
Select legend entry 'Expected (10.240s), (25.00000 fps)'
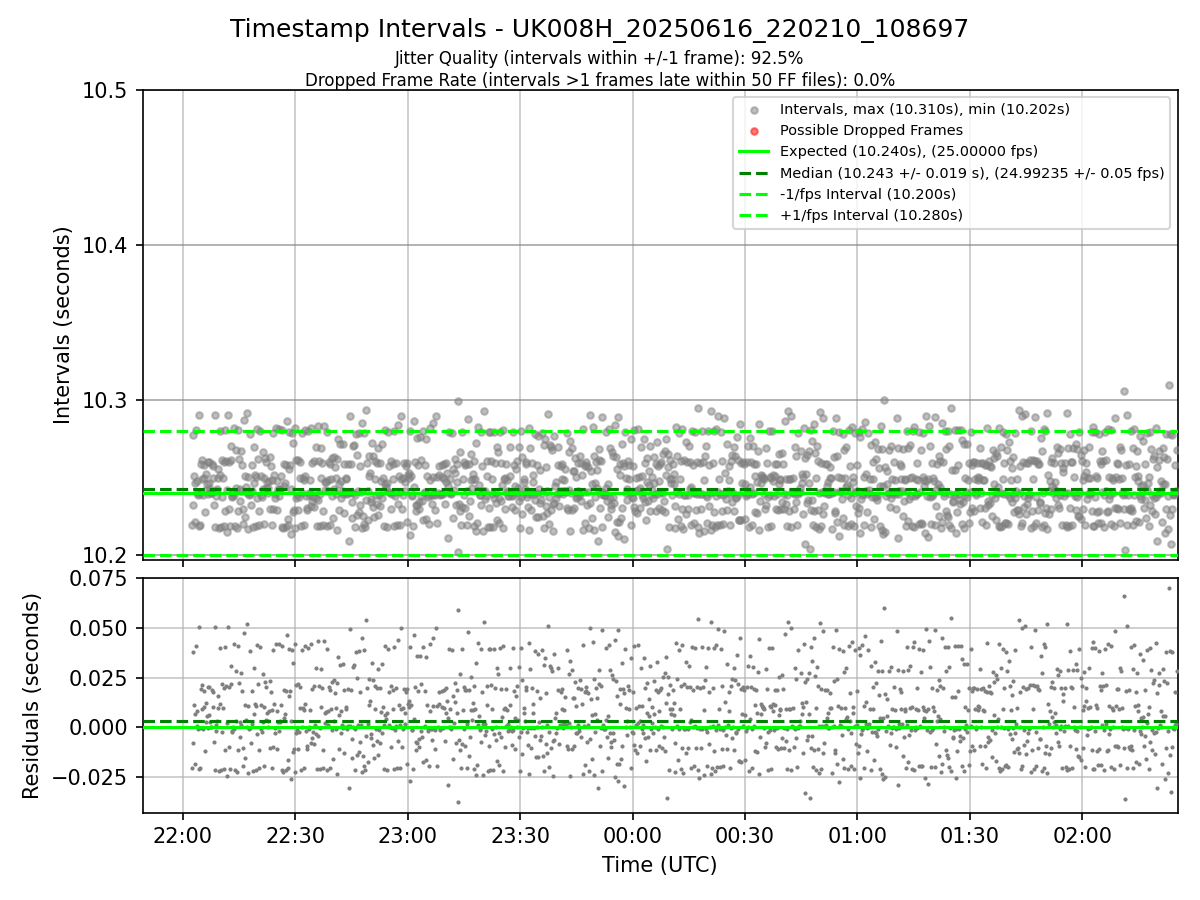pyautogui.click(x=909, y=151)
